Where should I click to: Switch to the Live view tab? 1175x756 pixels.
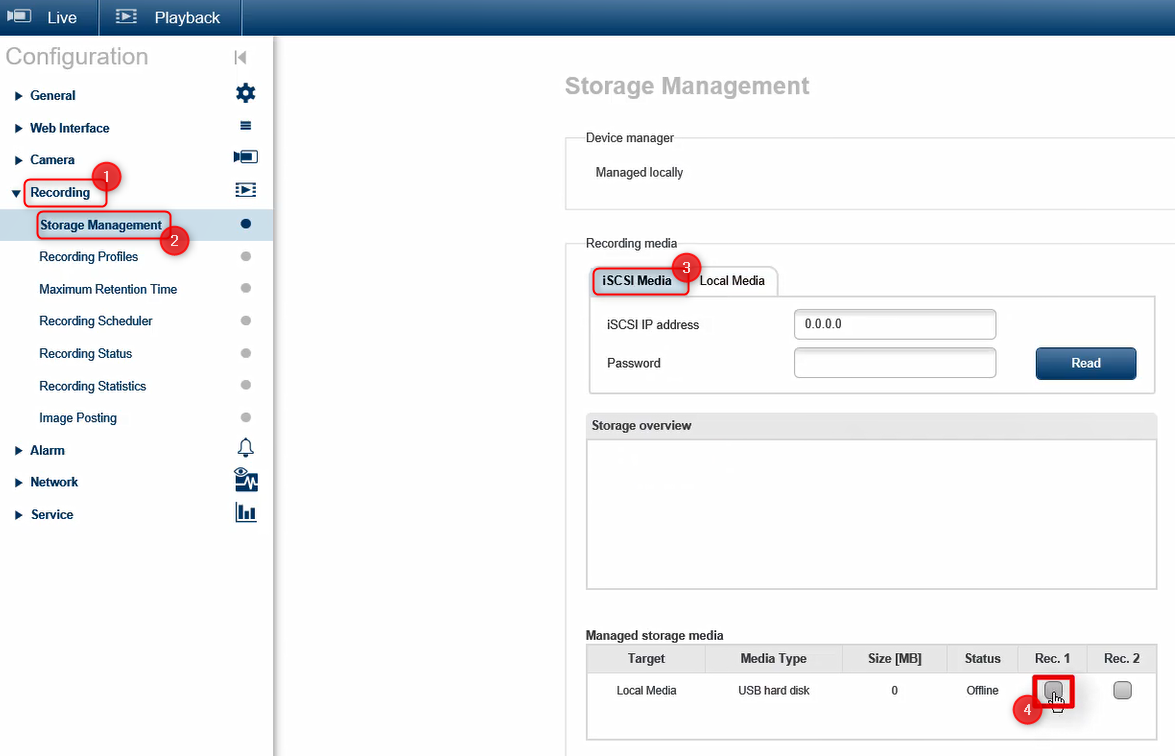pyautogui.click(x=48, y=18)
